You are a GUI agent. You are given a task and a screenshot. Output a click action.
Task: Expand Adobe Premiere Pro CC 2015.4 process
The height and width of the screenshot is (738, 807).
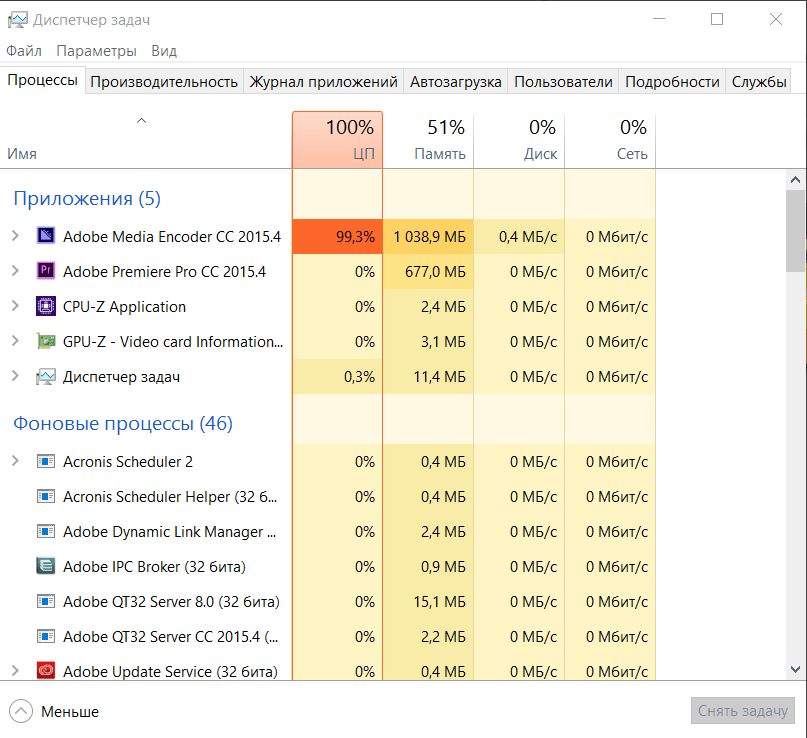point(15,271)
